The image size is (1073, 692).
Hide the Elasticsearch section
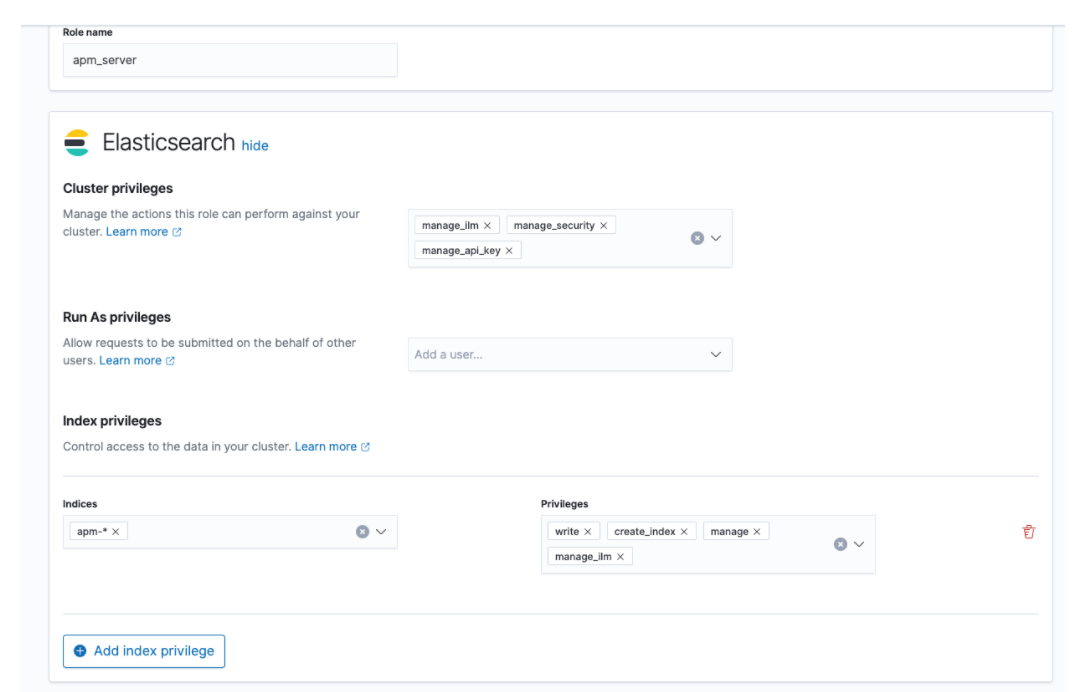[255, 145]
